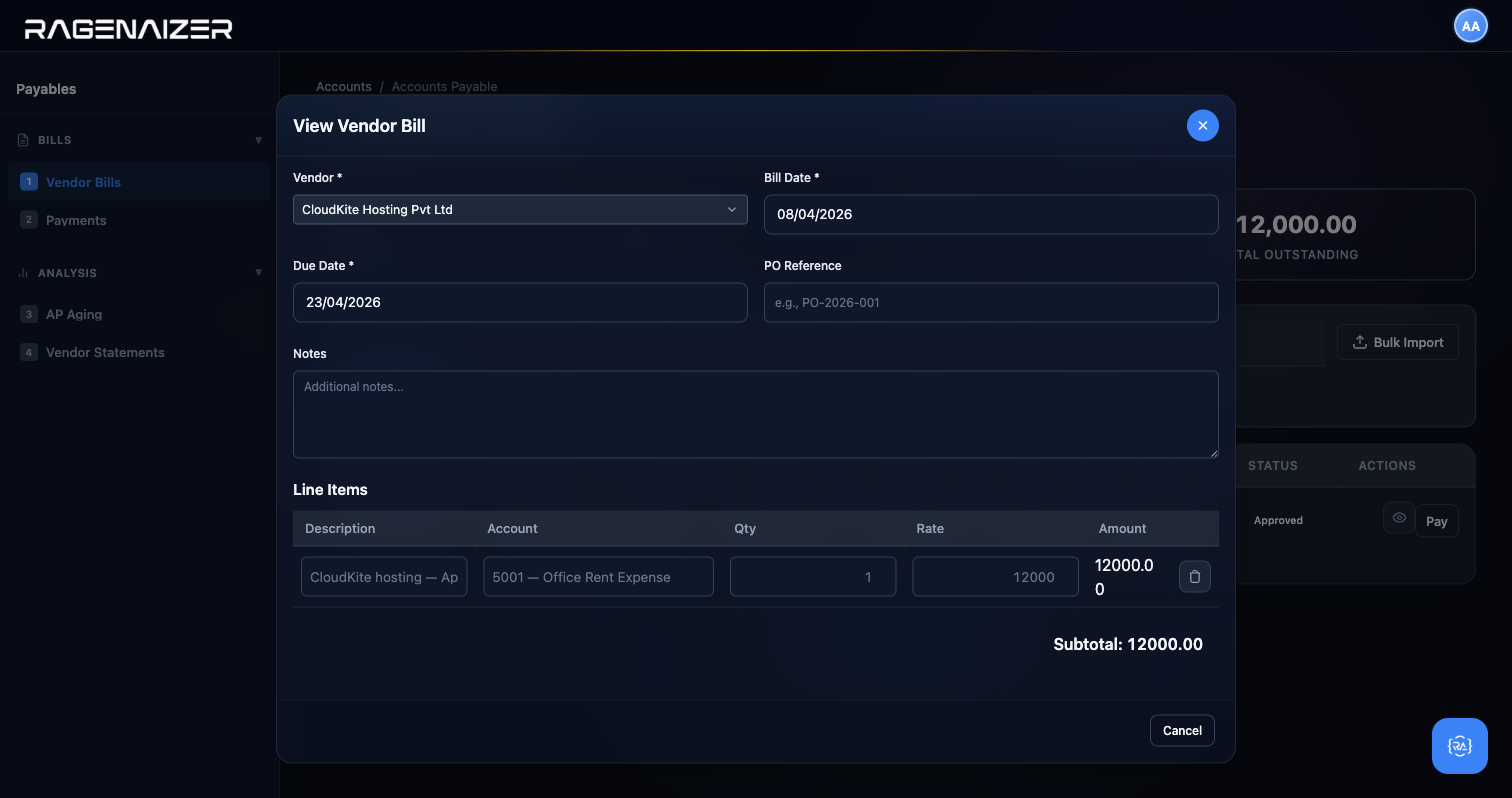Screen dimensions: 1512x798
Task: Click the Notes text area
Action: point(756,414)
